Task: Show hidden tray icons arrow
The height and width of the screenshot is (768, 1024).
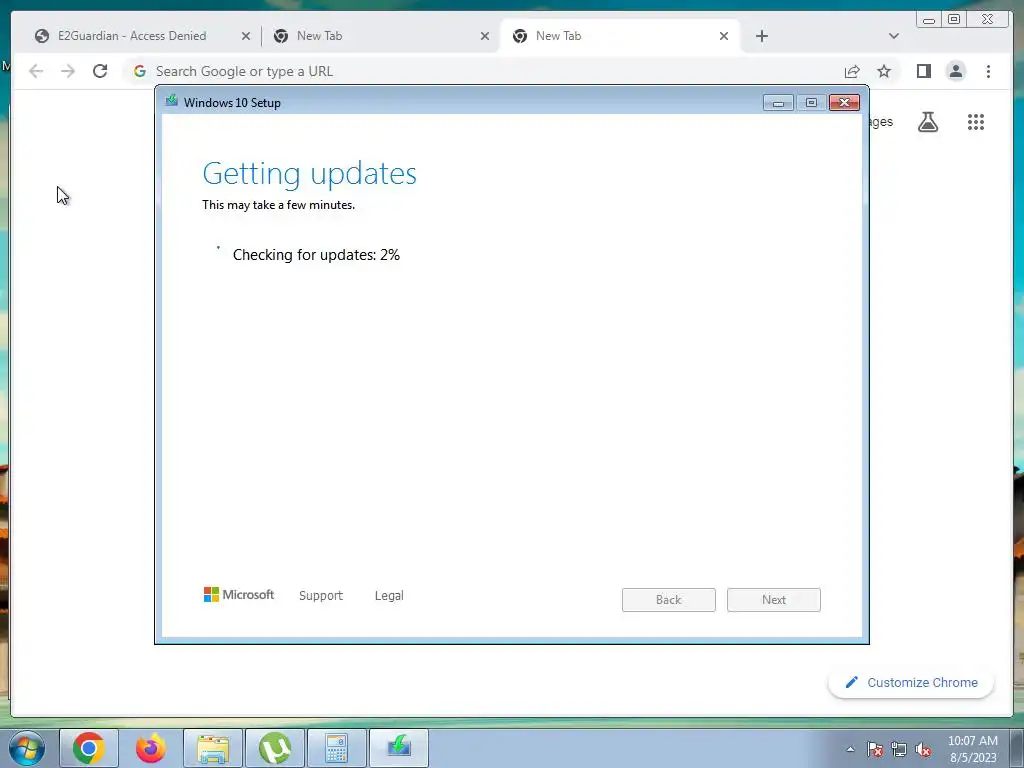Action: (850, 749)
